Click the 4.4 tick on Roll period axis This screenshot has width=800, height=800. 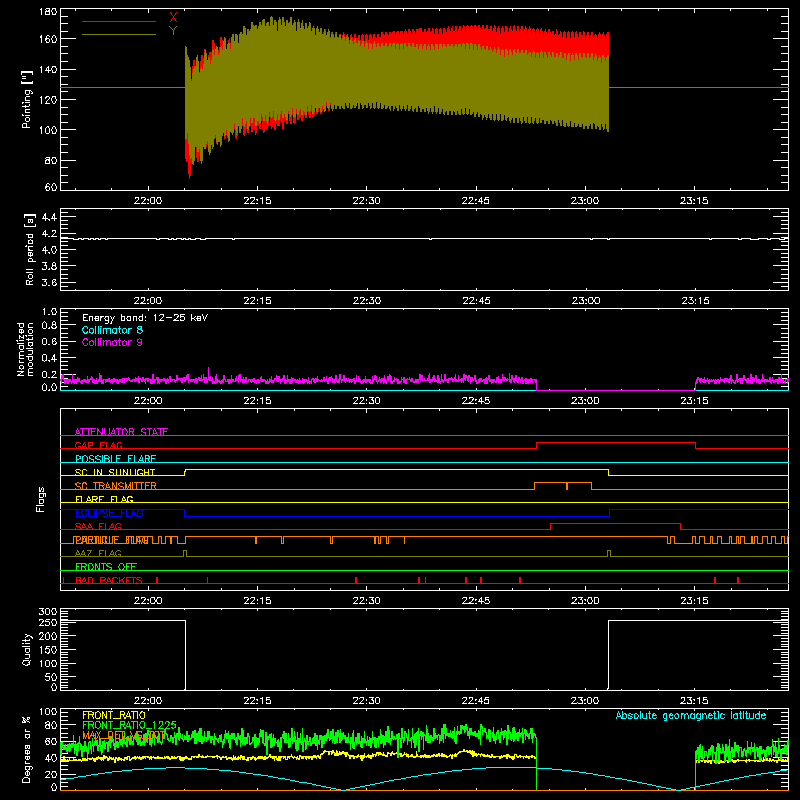point(49,217)
